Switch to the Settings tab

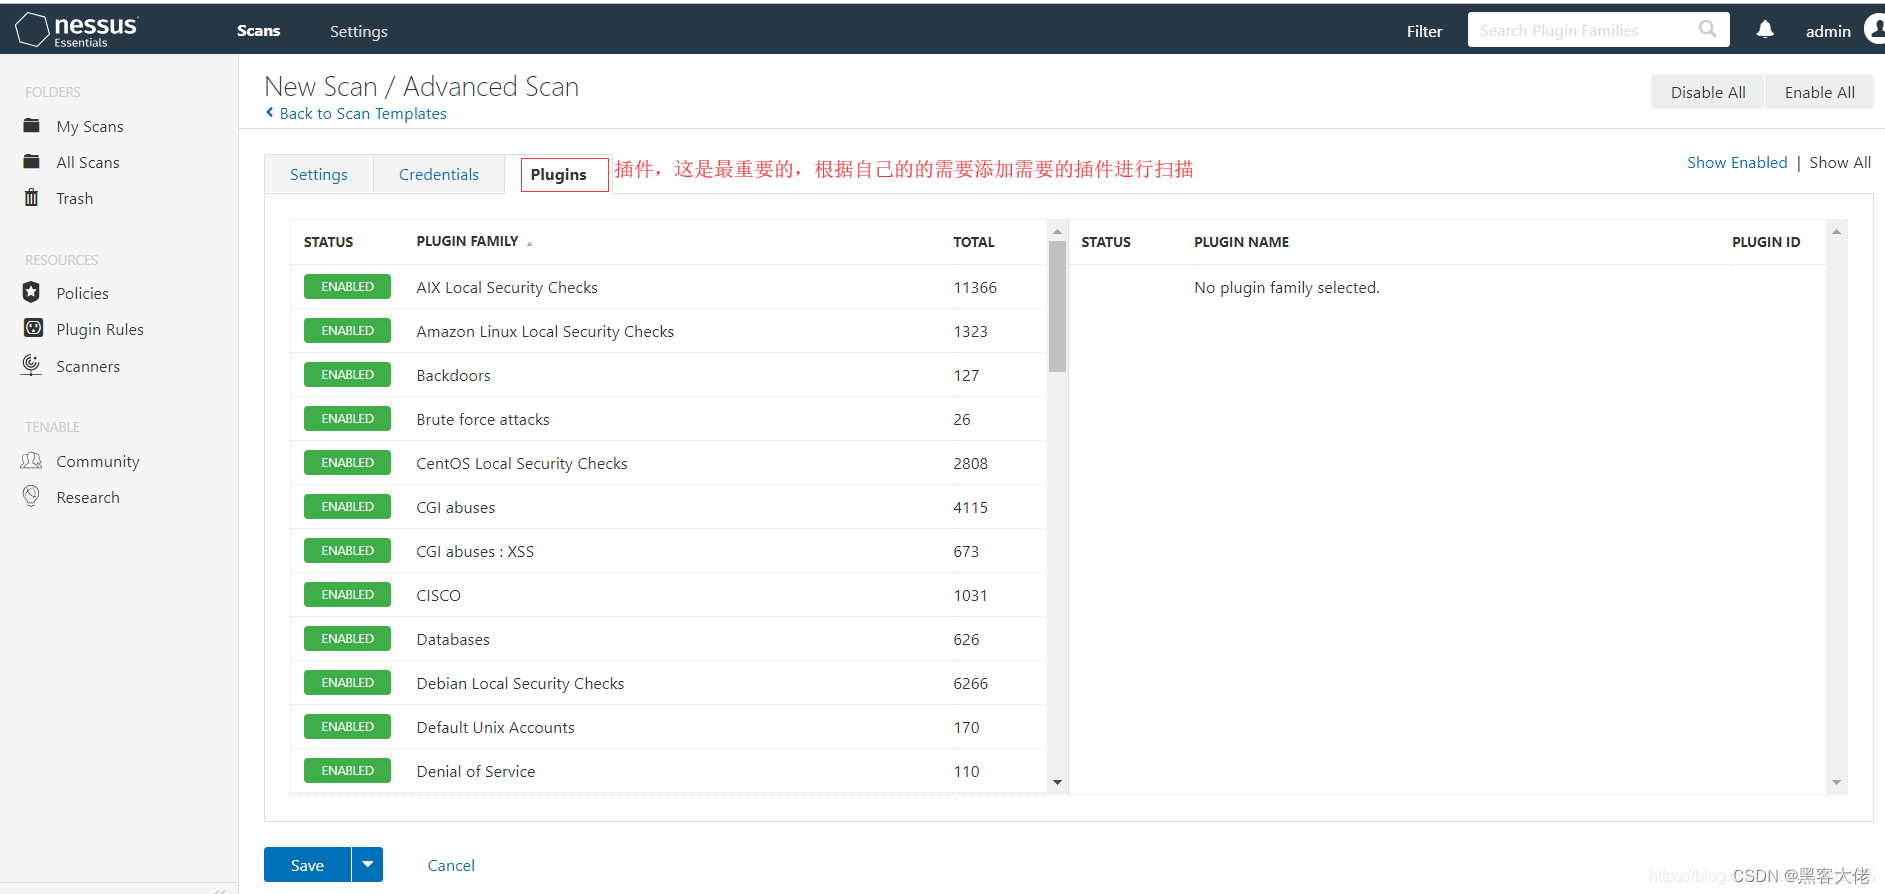click(319, 174)
